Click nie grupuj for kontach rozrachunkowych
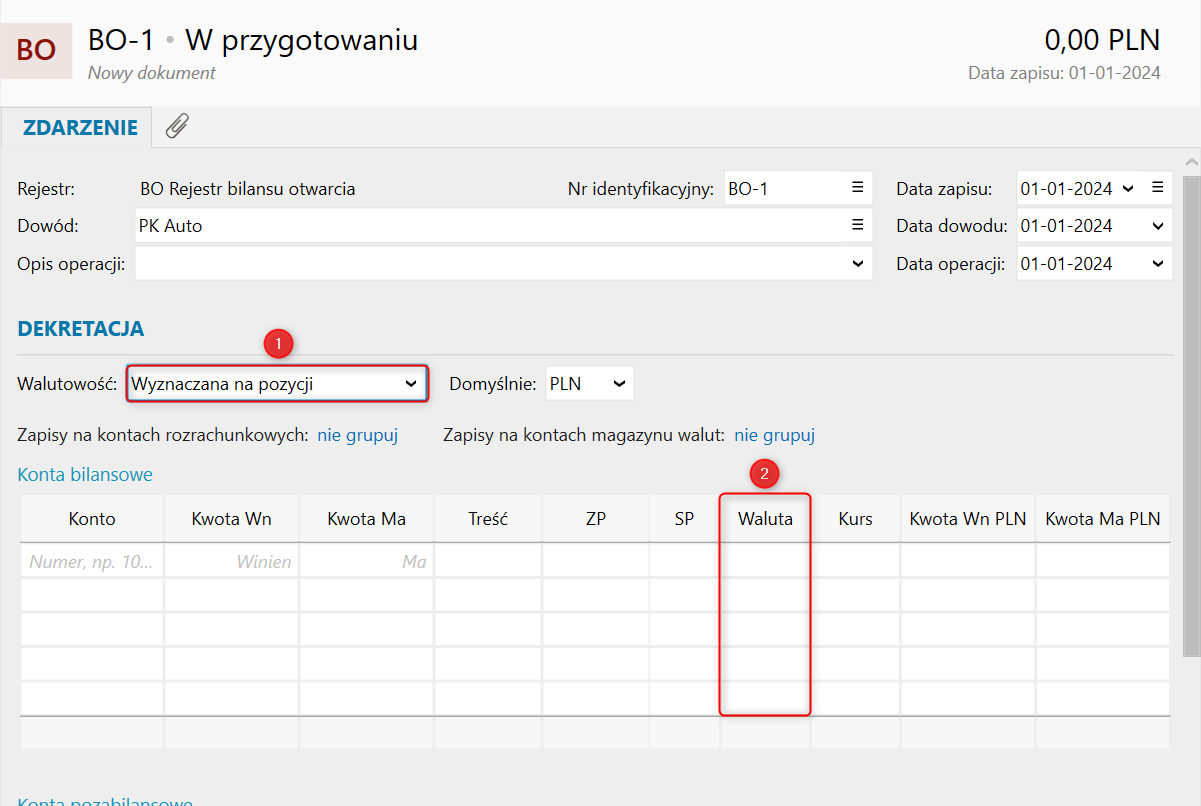Screen dimensions: 1201x806 click(x=358, y=435)
